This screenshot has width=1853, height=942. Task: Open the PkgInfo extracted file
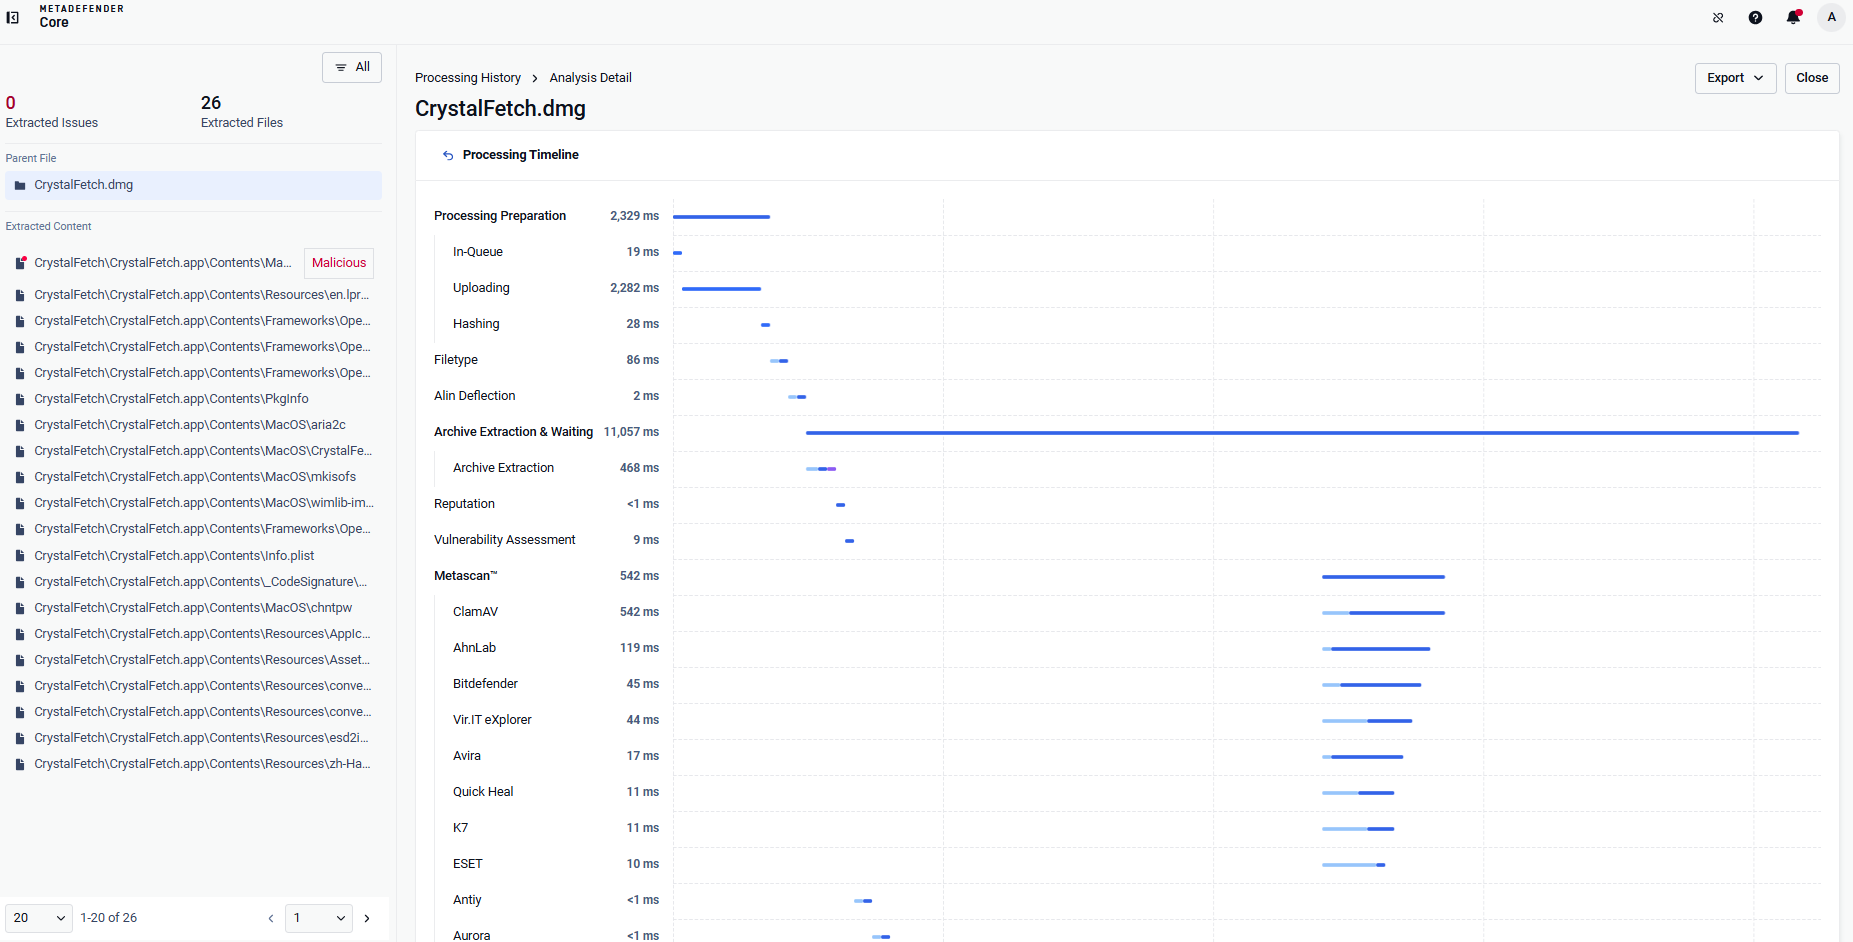pyautogui.click(x=171, y=399)
